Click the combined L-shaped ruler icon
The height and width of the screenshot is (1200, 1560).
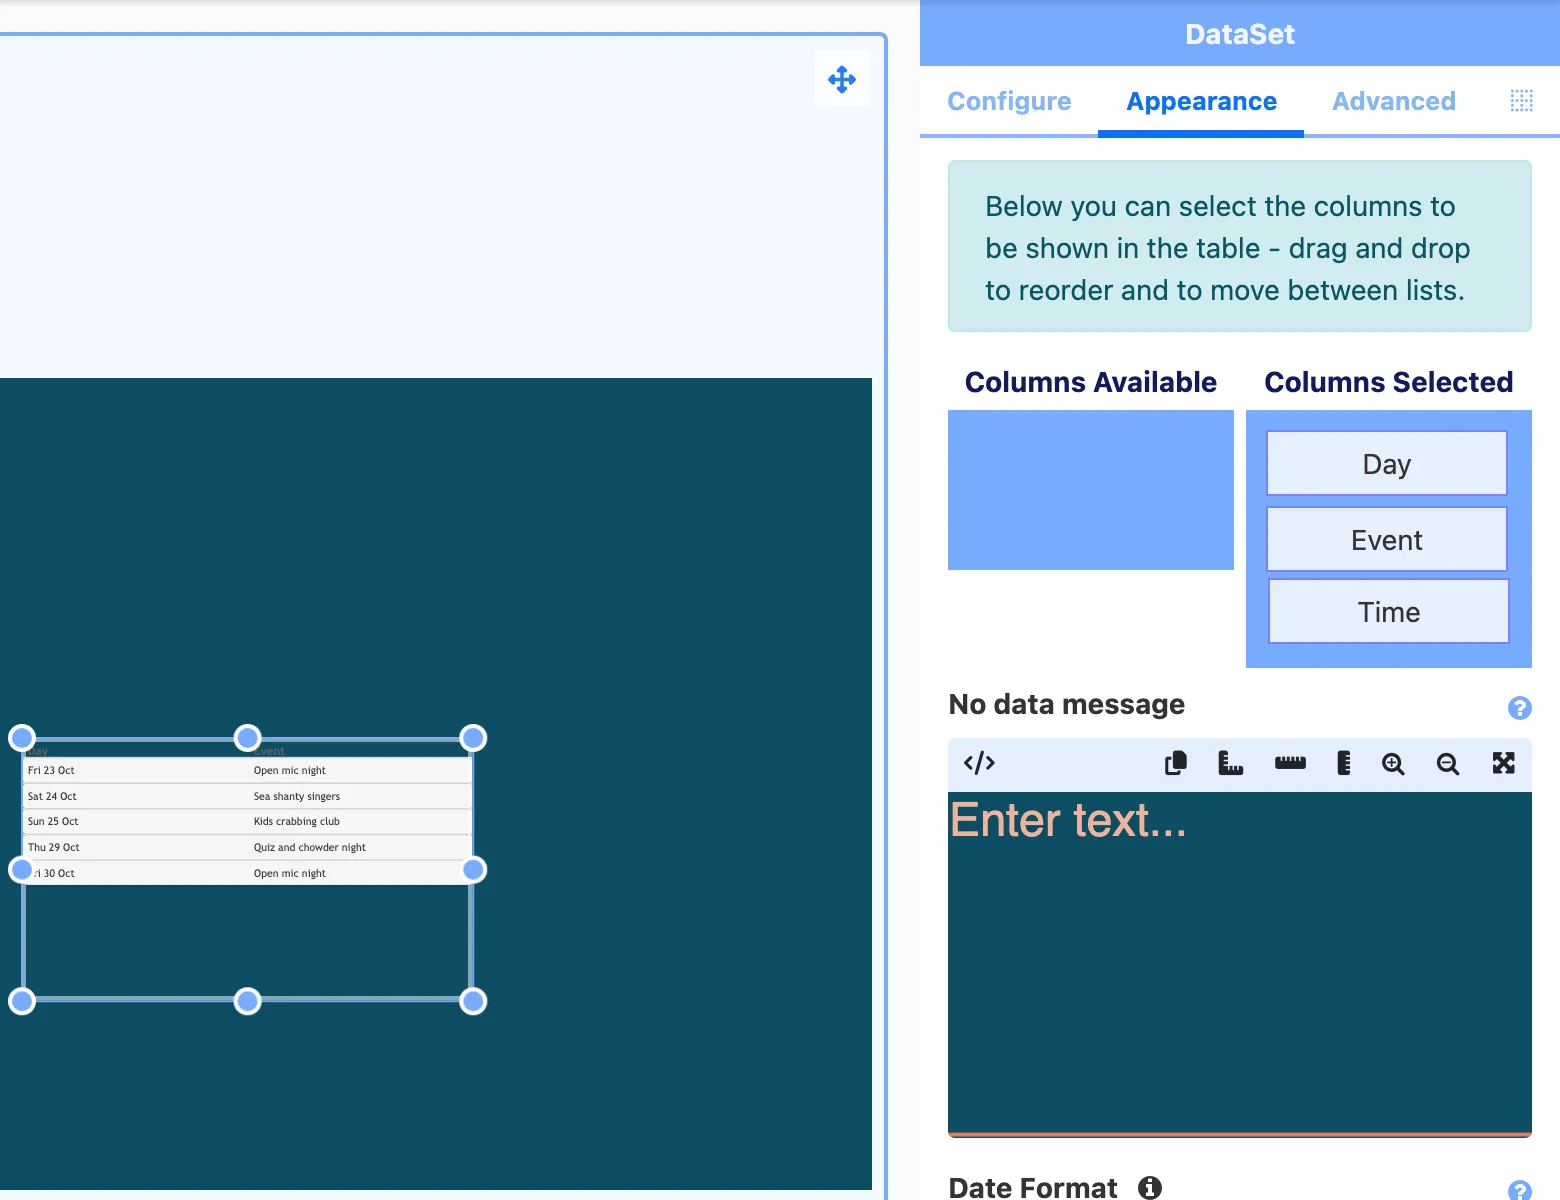pyautogui.click(x=1230, y=764)
